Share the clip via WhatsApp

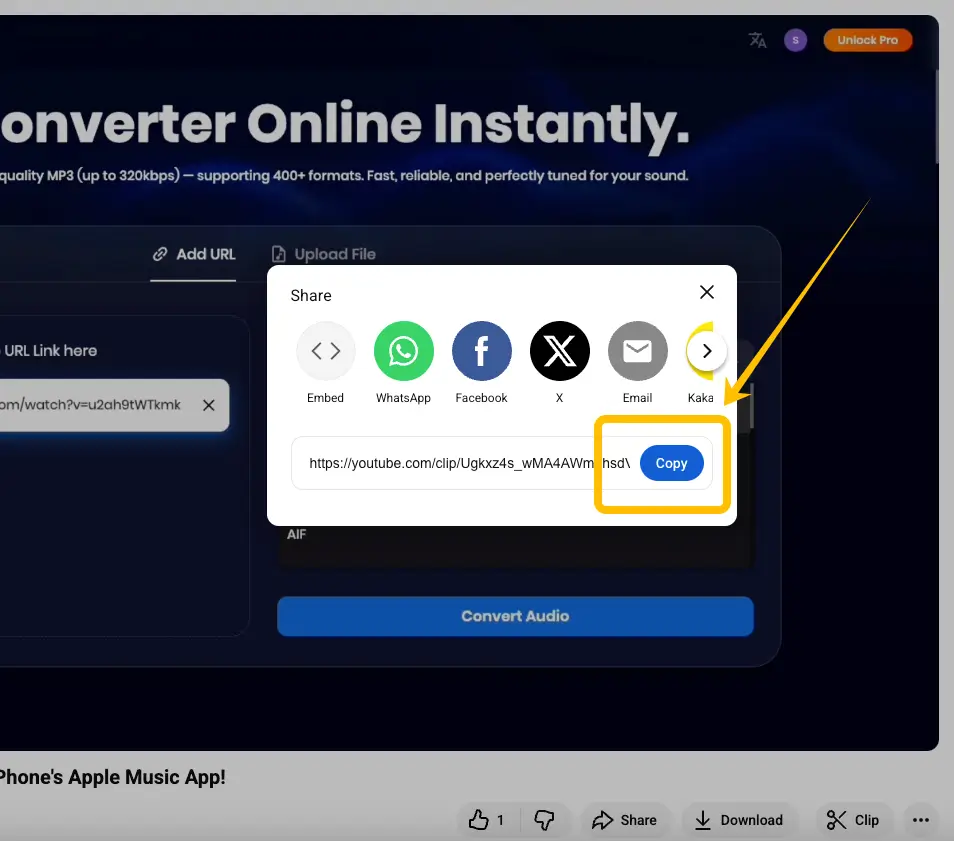click(x=403, y=351)
